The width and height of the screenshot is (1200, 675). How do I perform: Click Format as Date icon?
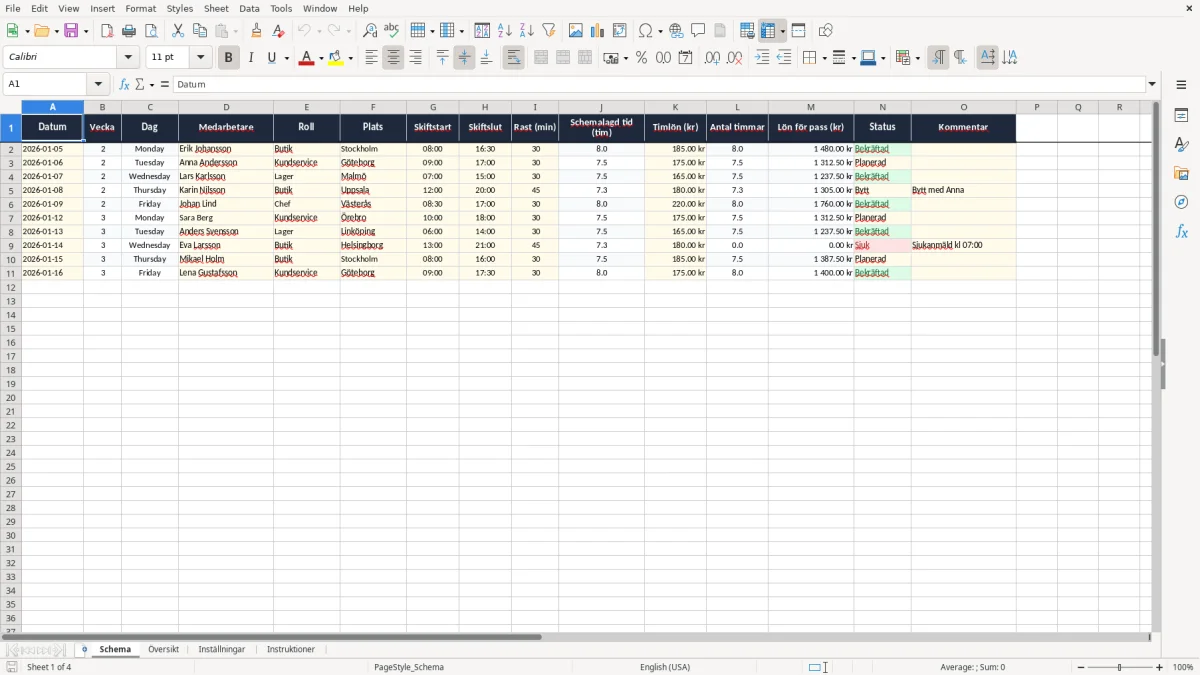pyautogui.click(x=685, y=58)
